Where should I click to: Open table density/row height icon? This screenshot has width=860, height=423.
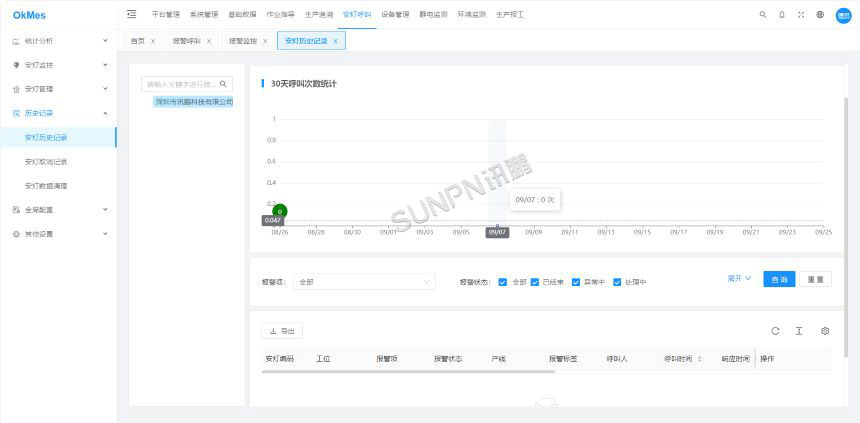800,331
